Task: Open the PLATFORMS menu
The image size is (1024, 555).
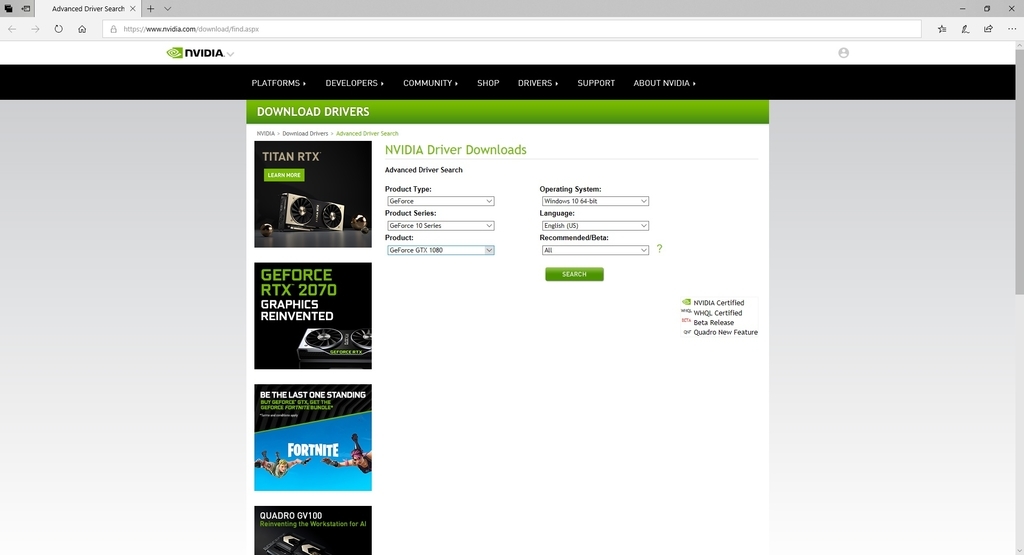Action: 279,83
